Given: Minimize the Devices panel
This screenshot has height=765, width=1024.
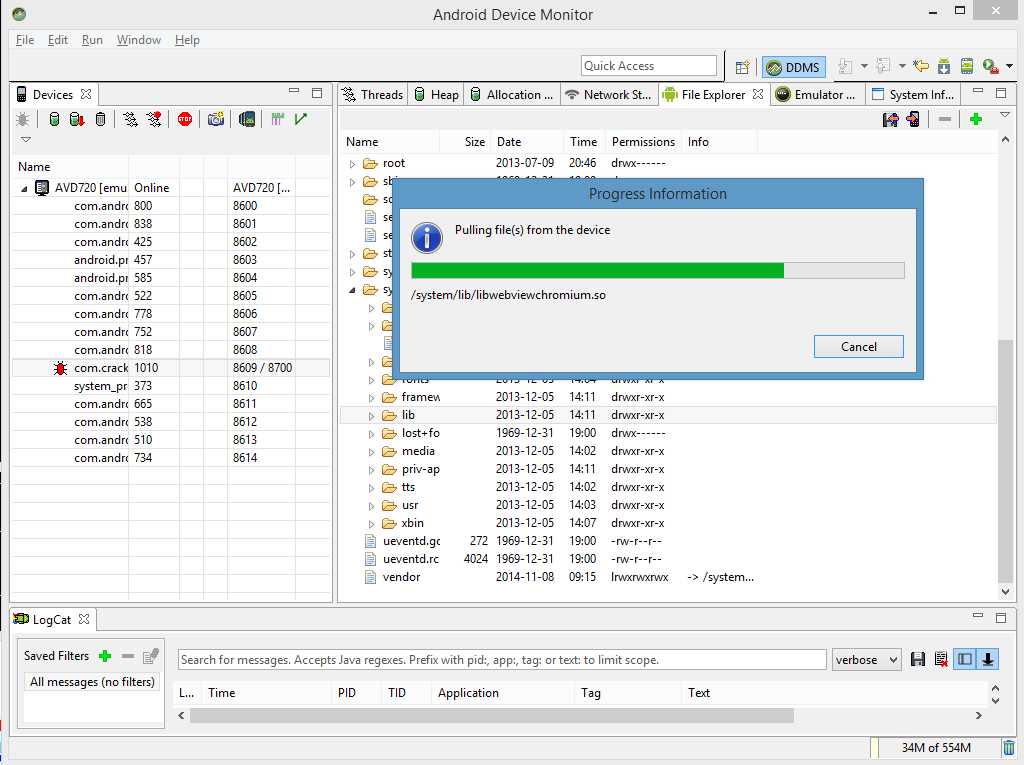Looking at the screenshot, I should click(294, 92).
